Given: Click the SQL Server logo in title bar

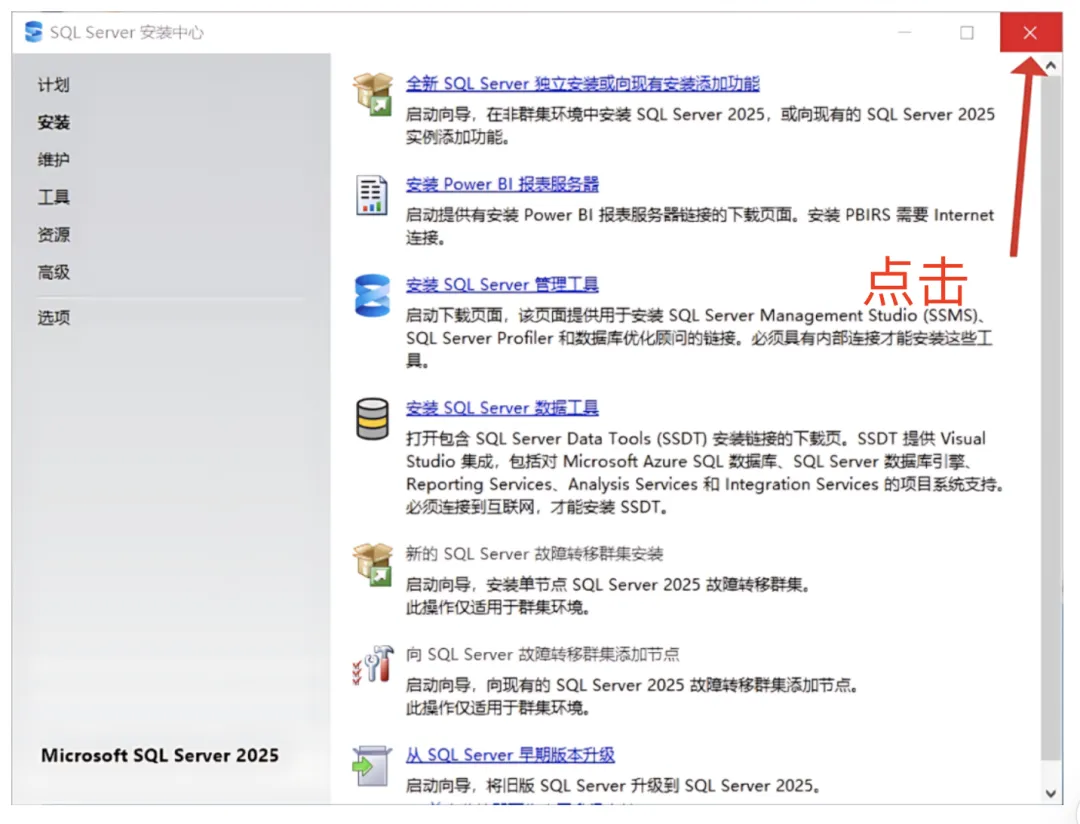Looking at the screenshot, I should pyautogui.click(x=33, y=32).
